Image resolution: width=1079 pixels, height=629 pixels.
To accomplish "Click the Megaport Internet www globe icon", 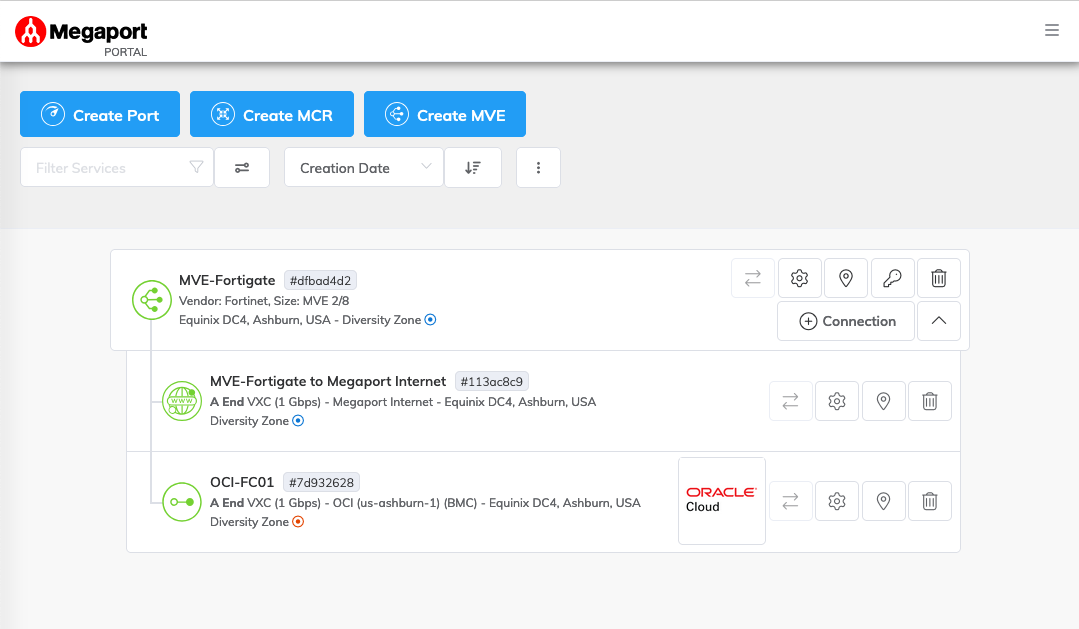I will (182, 401).
